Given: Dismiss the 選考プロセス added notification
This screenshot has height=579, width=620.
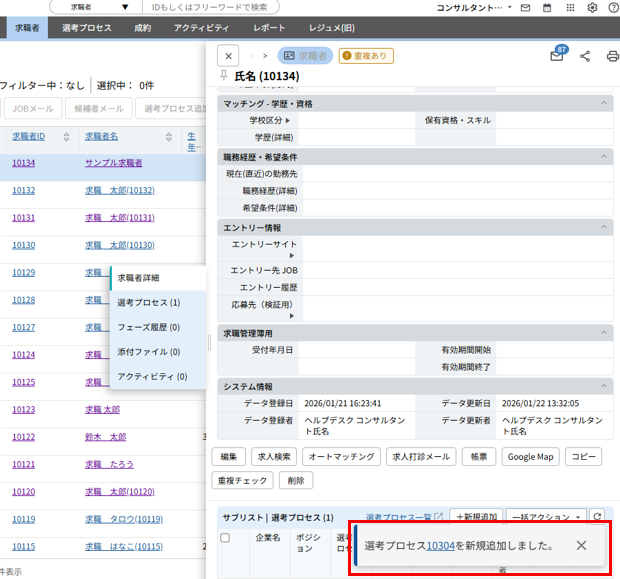Looking at the screenshot, I should 581,546.
